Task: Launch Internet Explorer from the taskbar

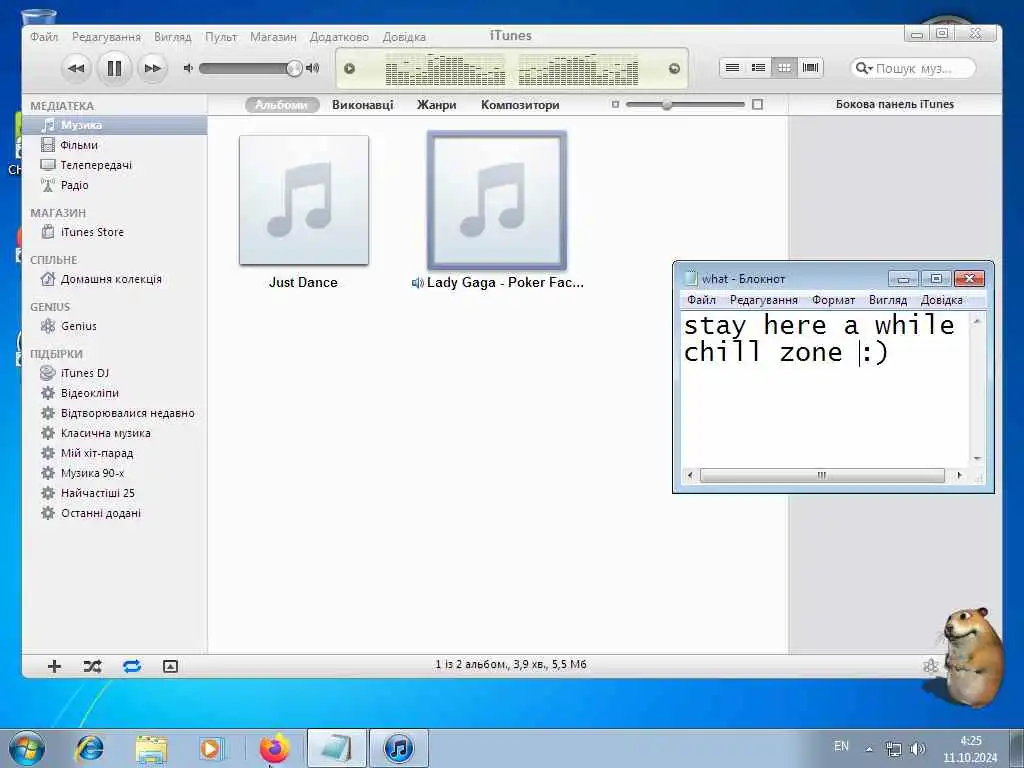Action: (x=89, y=748)
